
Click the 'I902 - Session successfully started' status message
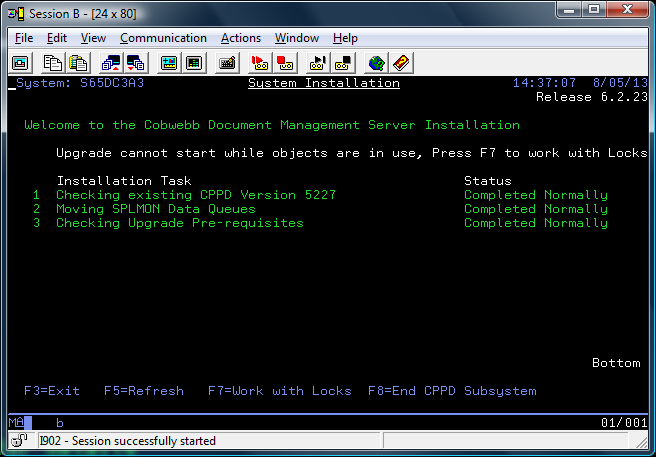pyautogui.click(x=128, y=441)
